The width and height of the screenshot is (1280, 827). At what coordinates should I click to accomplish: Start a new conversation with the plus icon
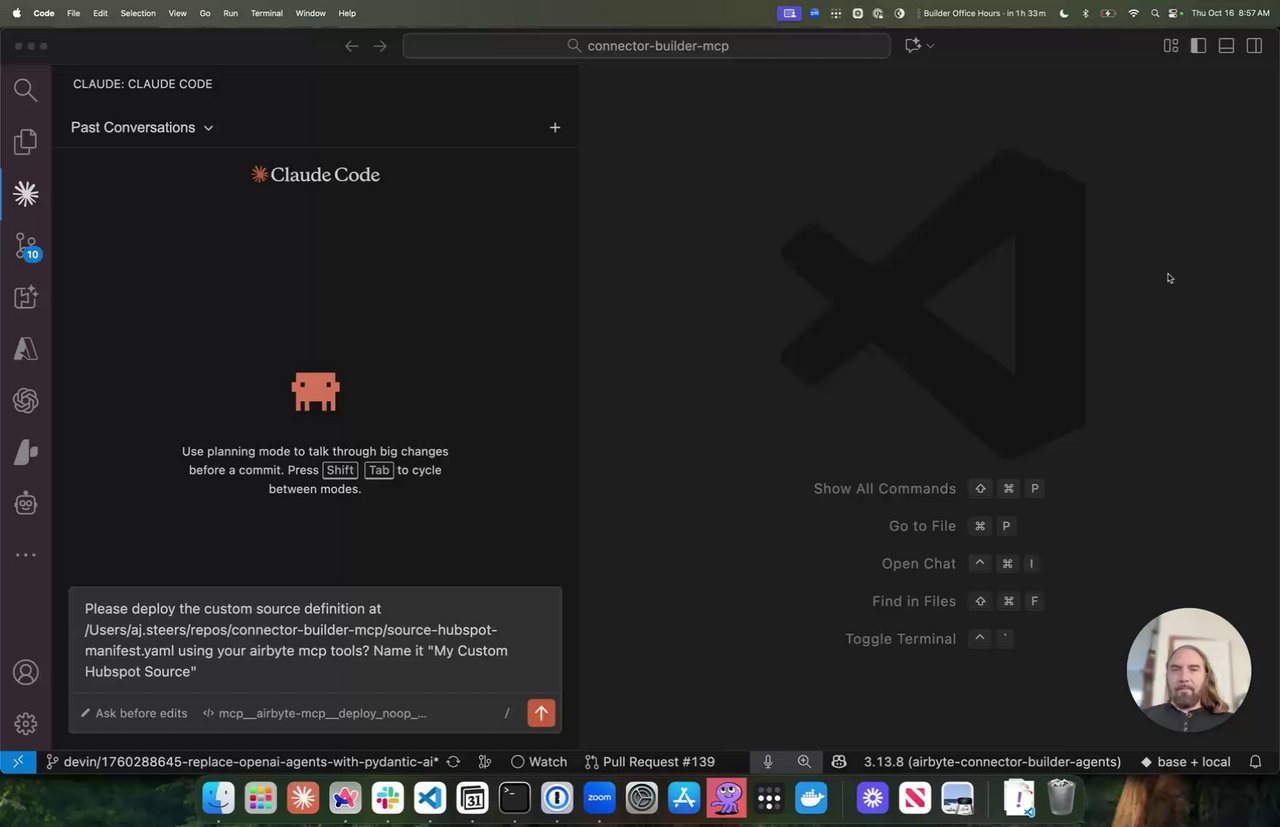point(555,127)
